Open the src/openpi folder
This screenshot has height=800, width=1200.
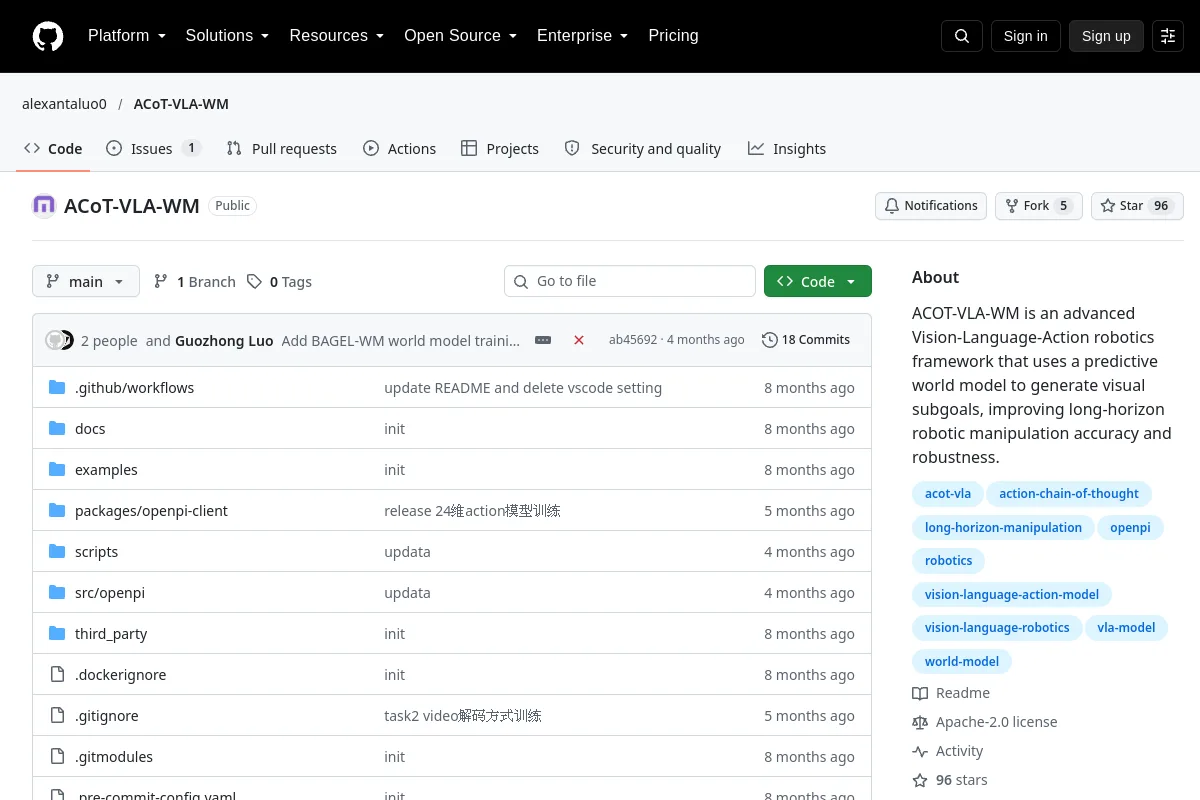[110, 593]
